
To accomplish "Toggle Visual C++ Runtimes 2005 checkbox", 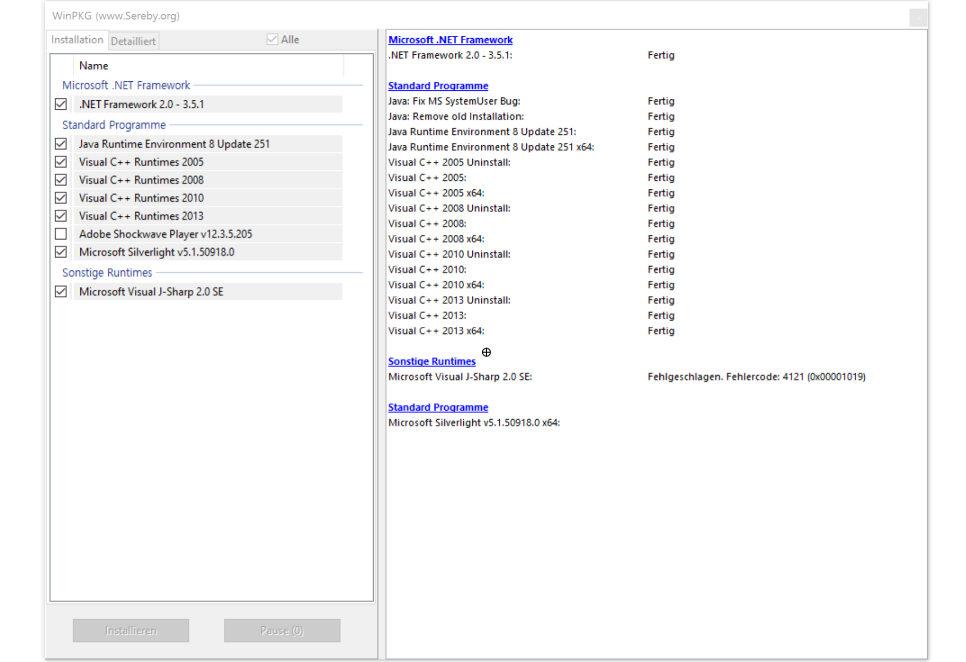I will 60,162.
